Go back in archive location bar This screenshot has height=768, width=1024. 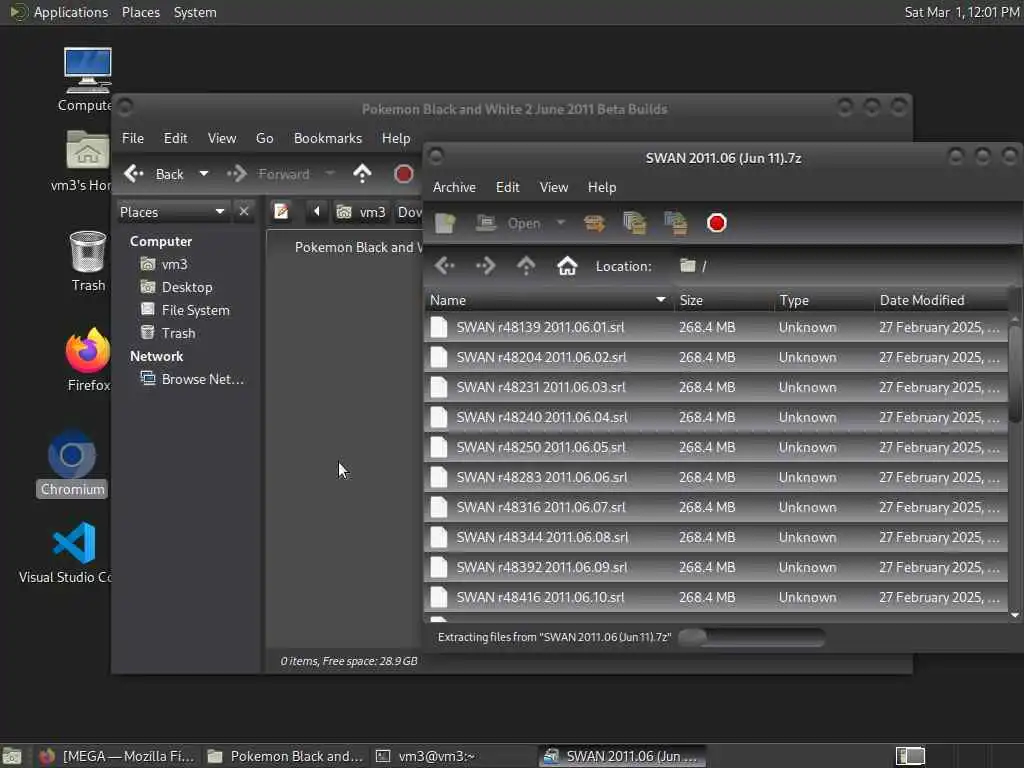[x=445, y=266]
